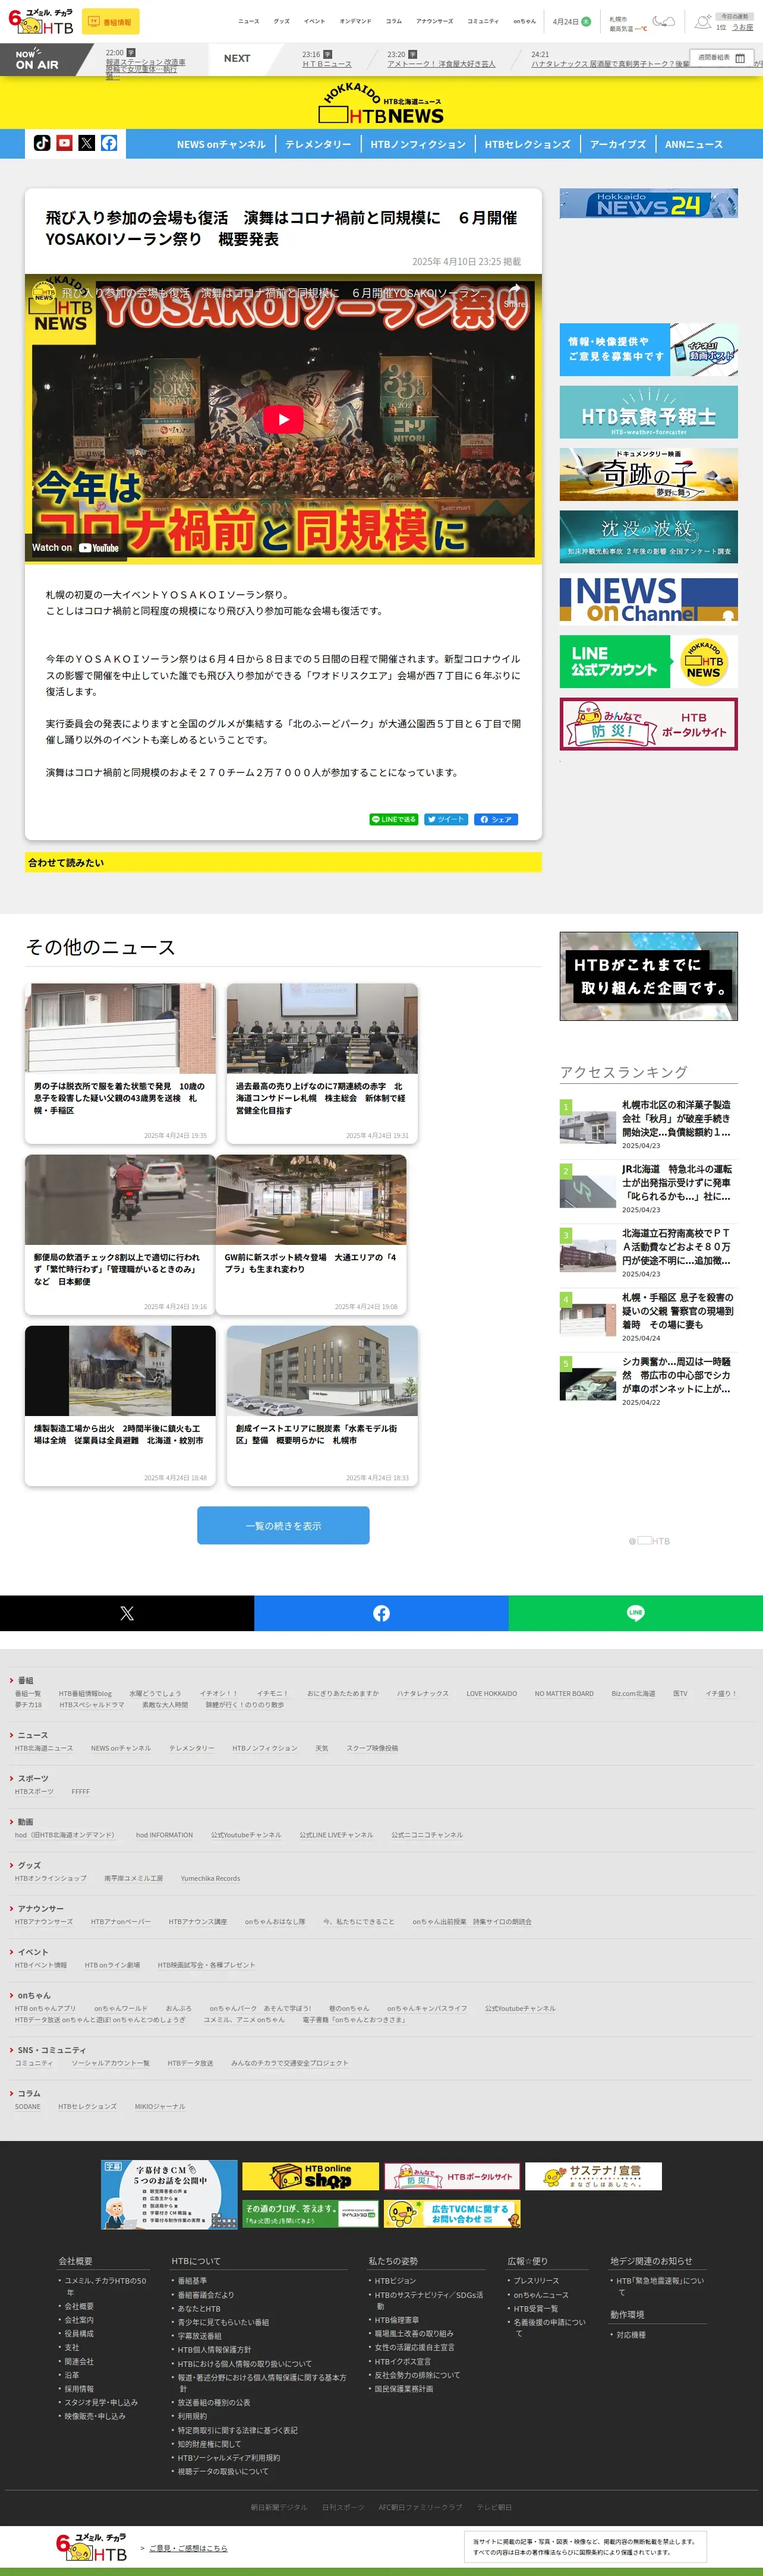763x2576 pixels.
Task: Open news about コンサドーレ札幌 株主総会
Action: [x=322, y=1063]
